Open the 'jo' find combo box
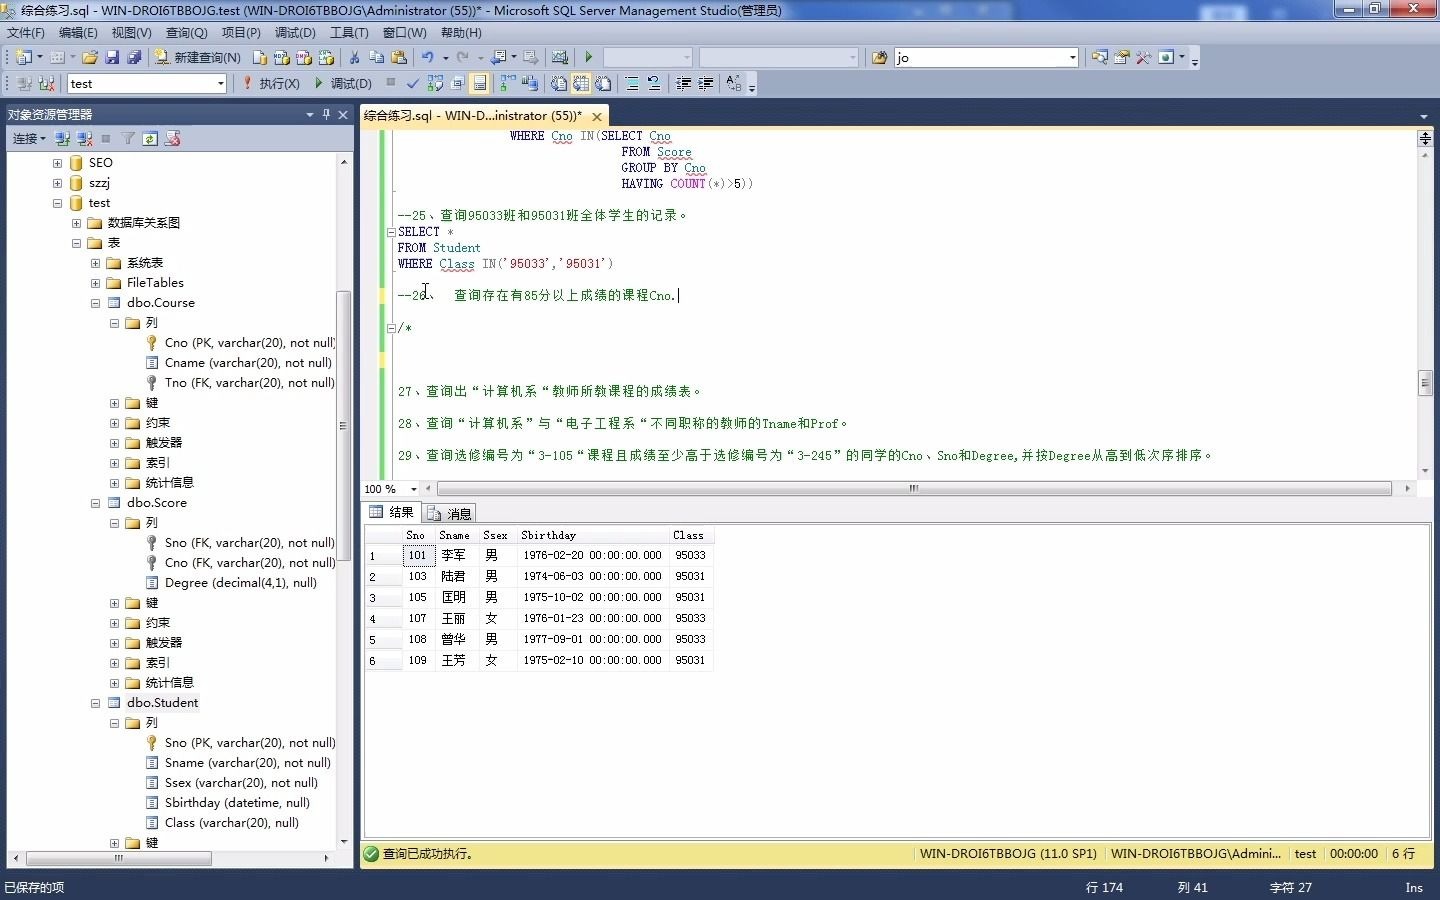The width and height of the screenshot is (1440, 900). click(x=986, y=58)
